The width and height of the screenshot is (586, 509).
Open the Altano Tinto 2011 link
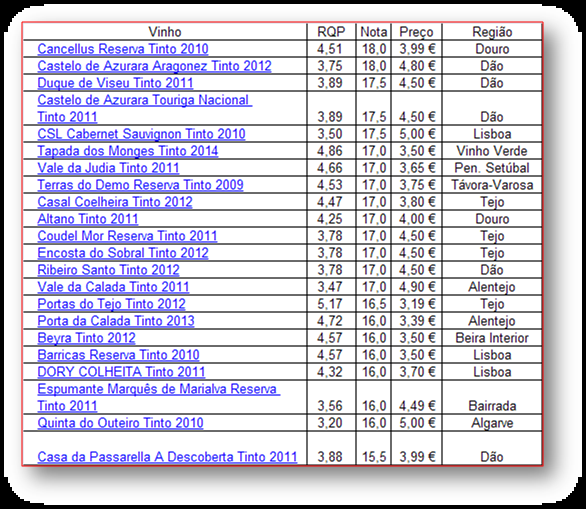(x=88, y=219)
